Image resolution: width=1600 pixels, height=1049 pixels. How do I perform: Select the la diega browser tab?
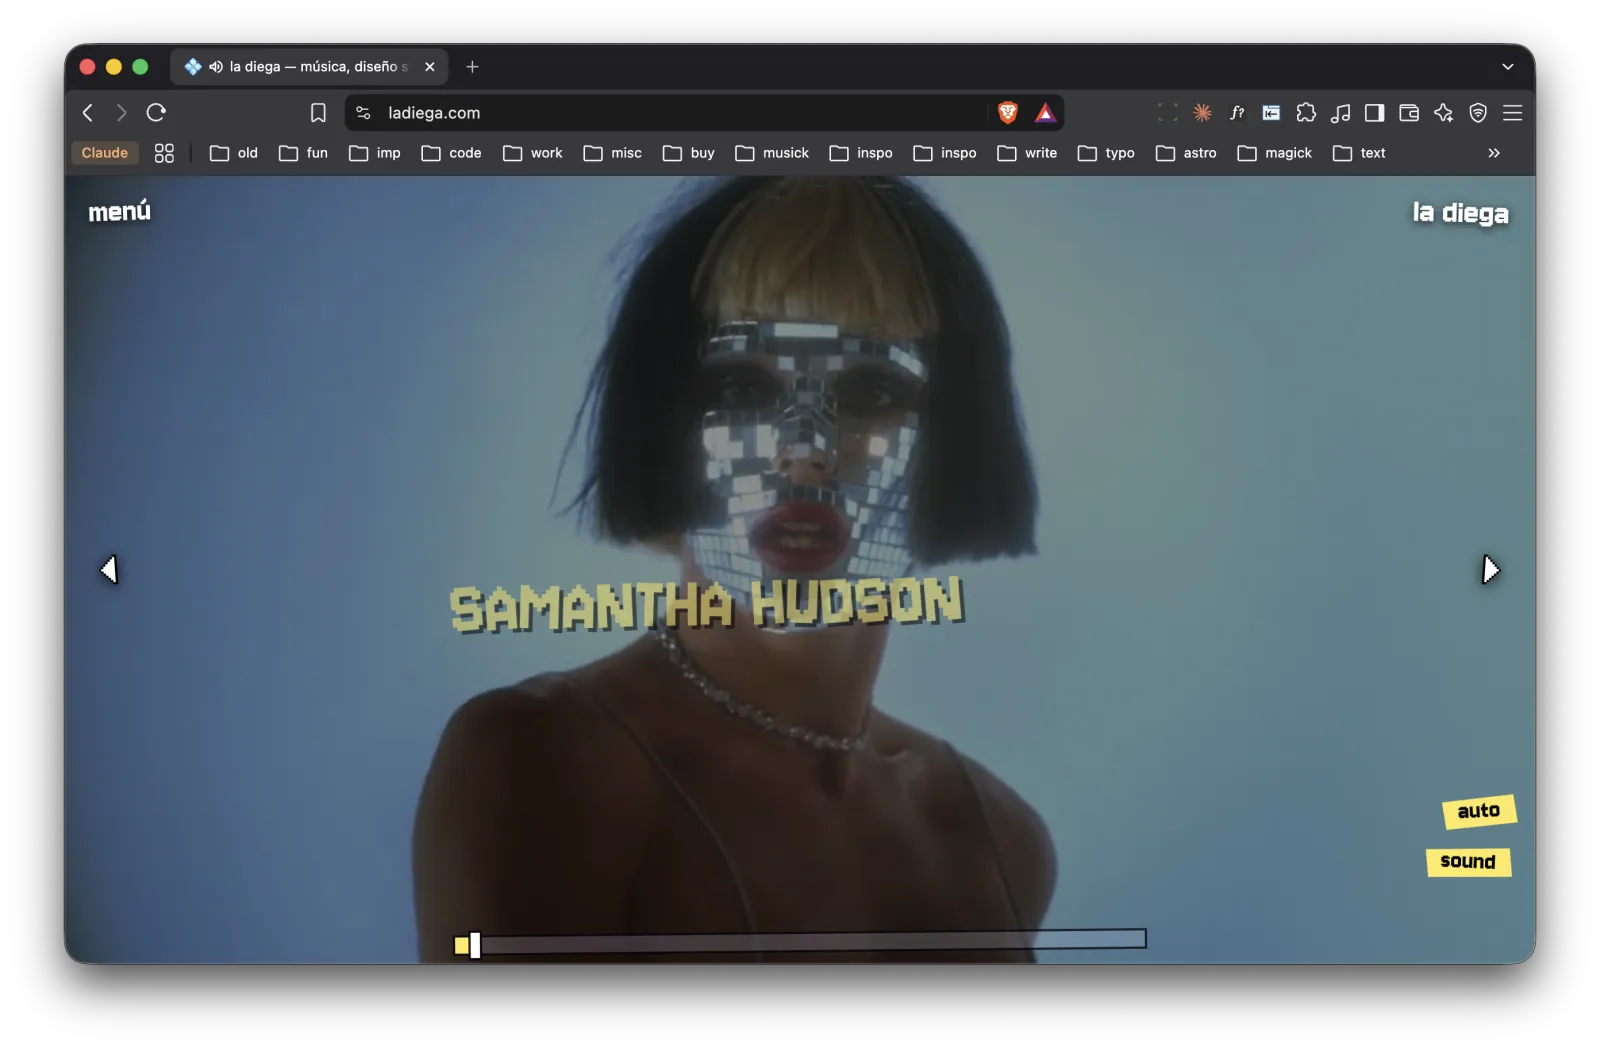point(310,67)
